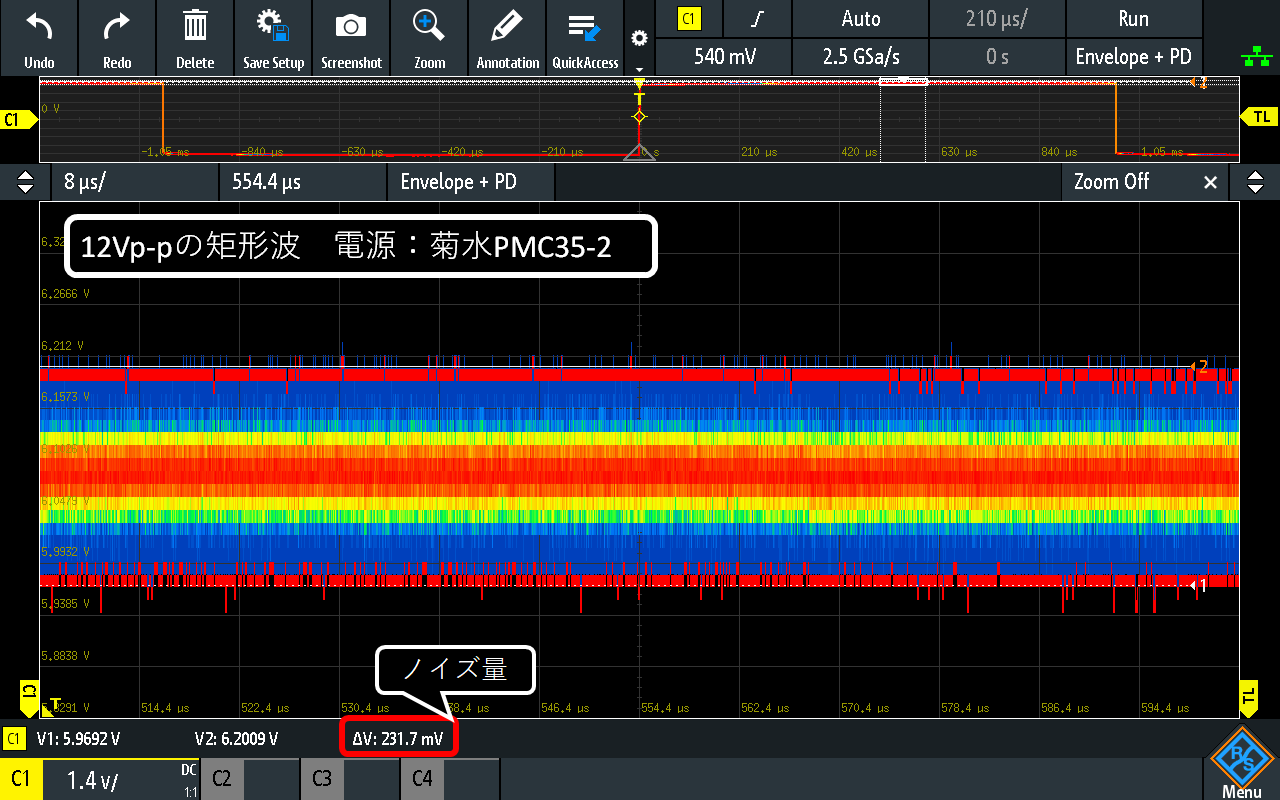Set trigger mode Auto
1280x800 pixels.
(x=860, y=18)
